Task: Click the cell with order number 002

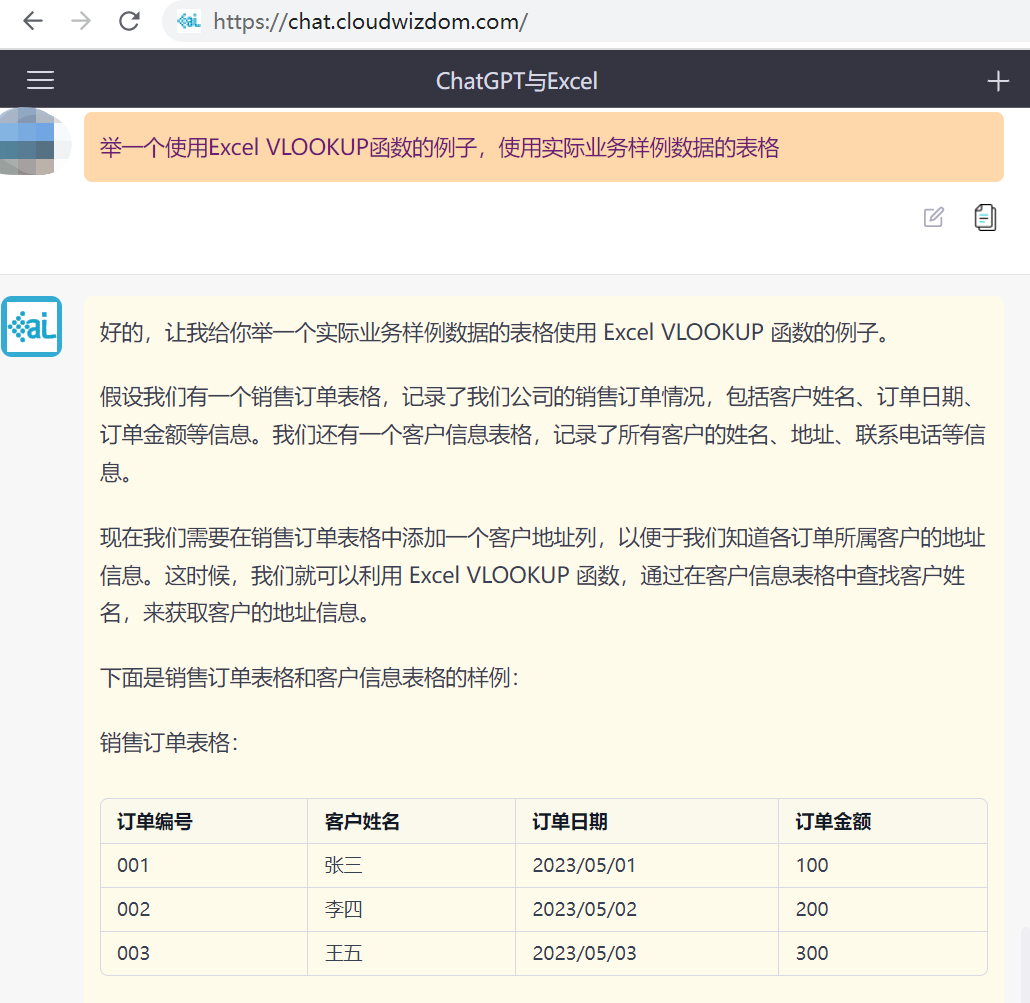Action: [204, 910]
